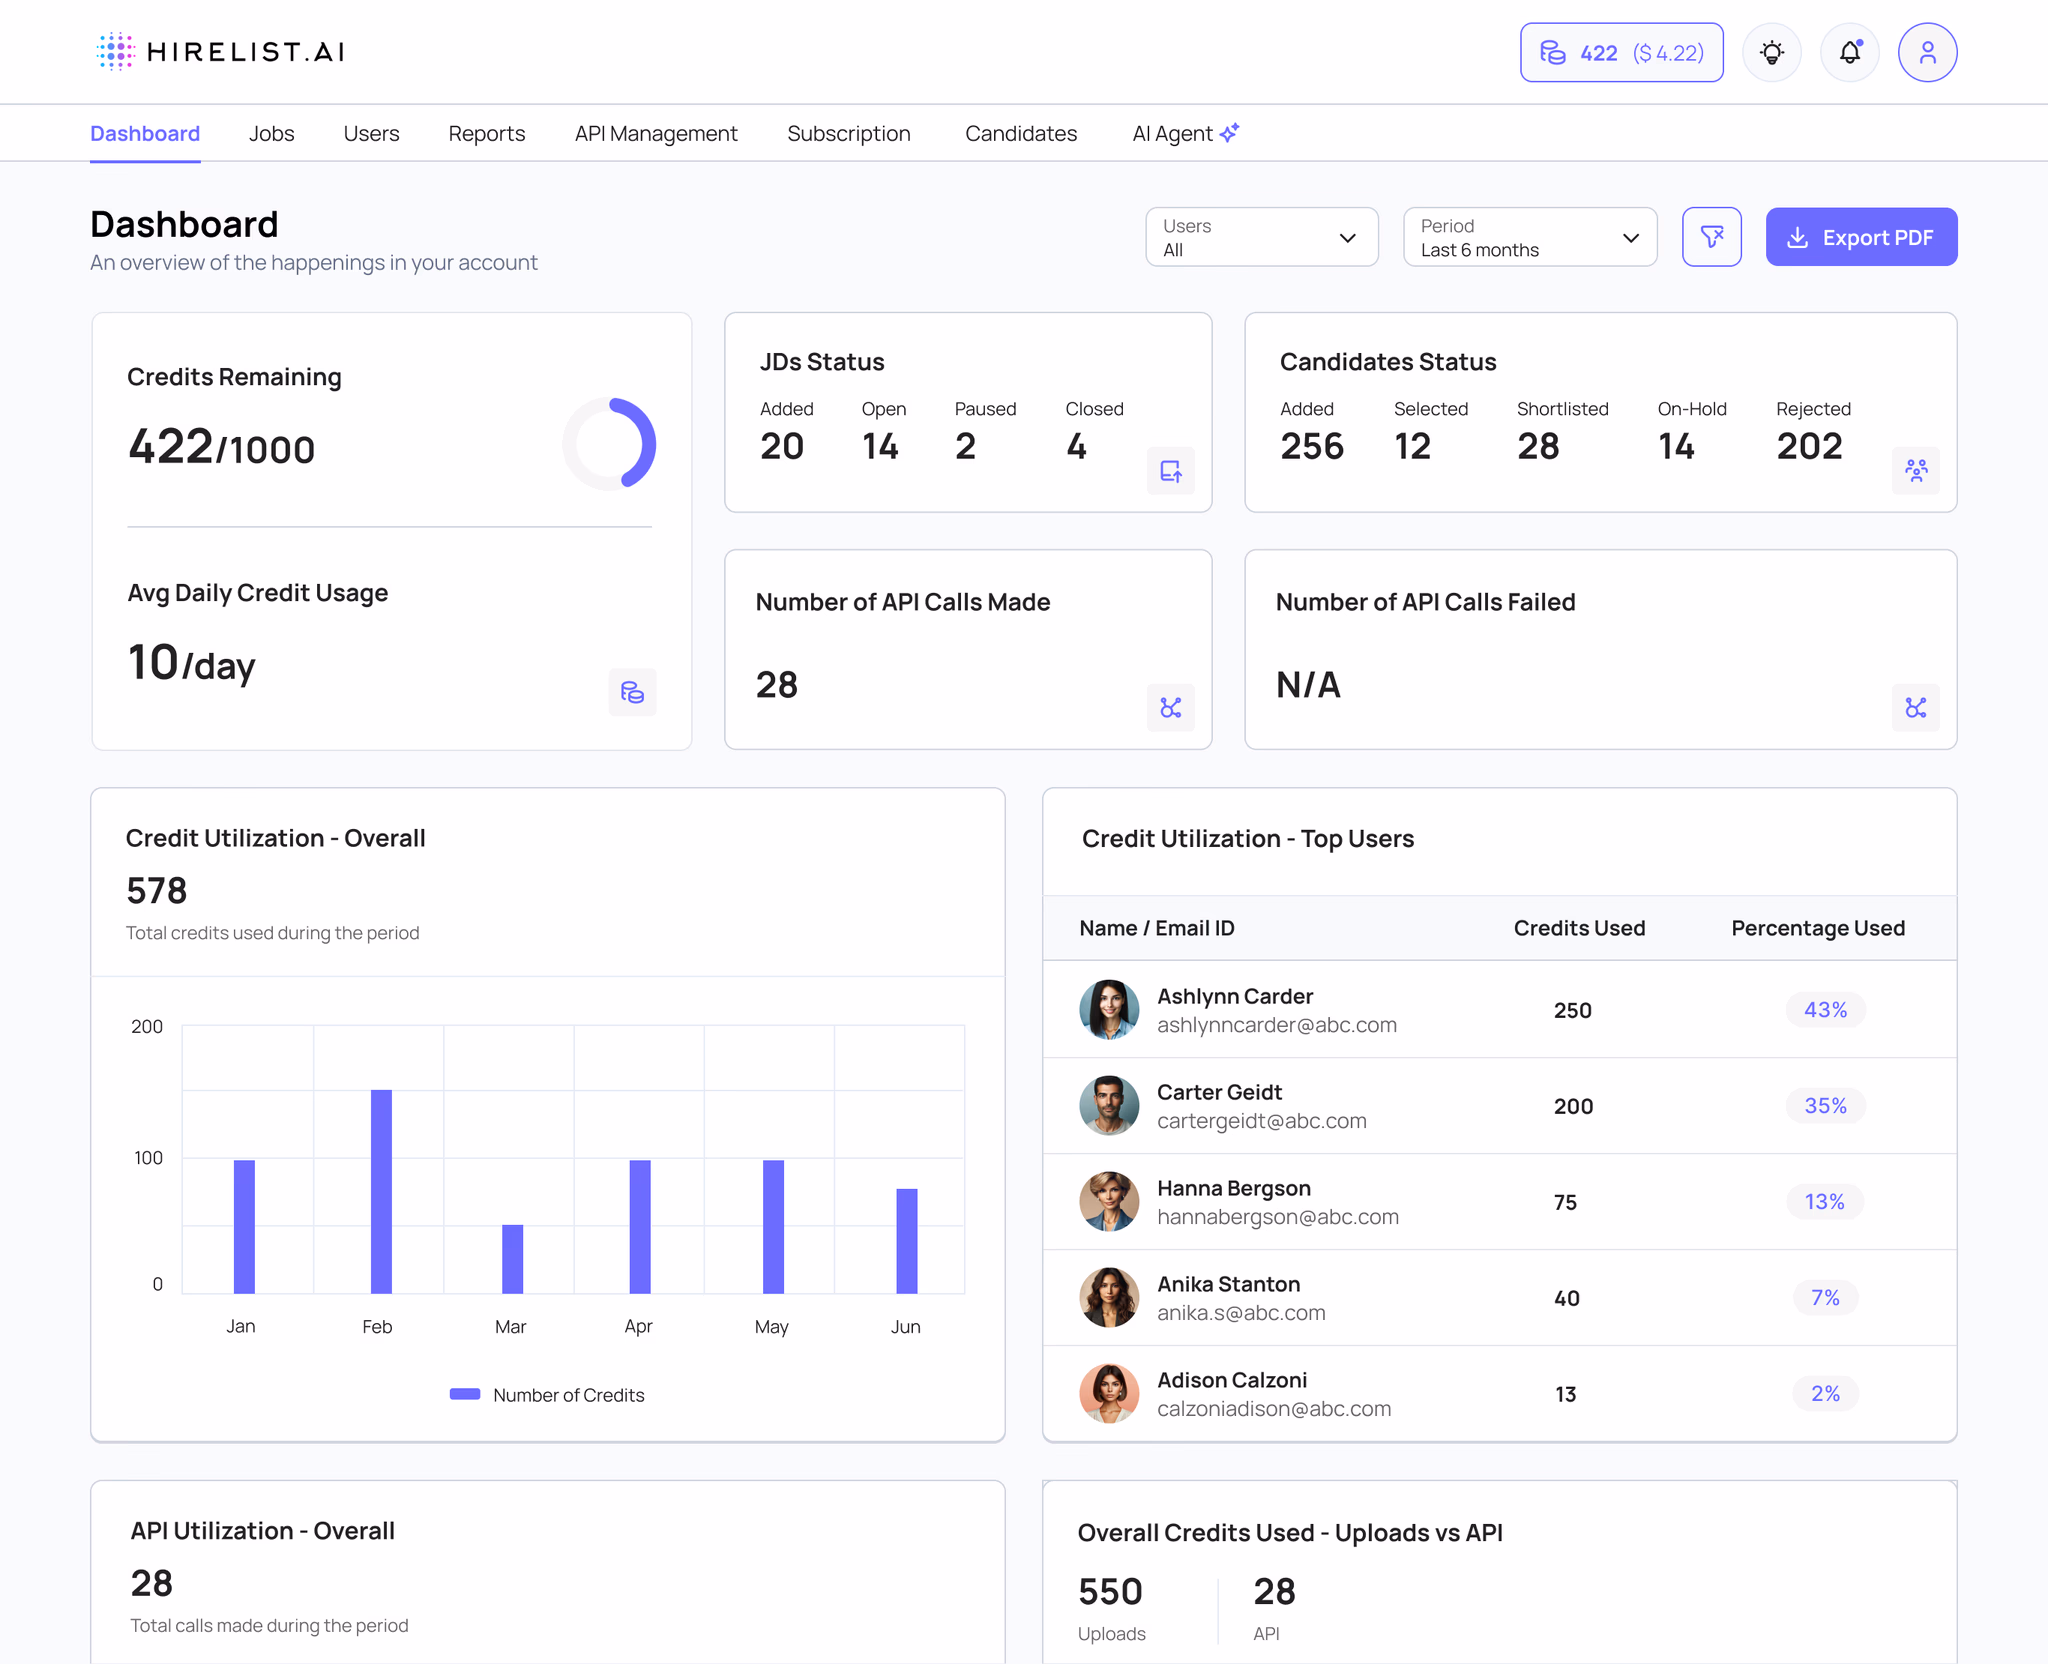Click the JDs Status card icon
Screen dimensions: 2048x1664
point(1170,471)
